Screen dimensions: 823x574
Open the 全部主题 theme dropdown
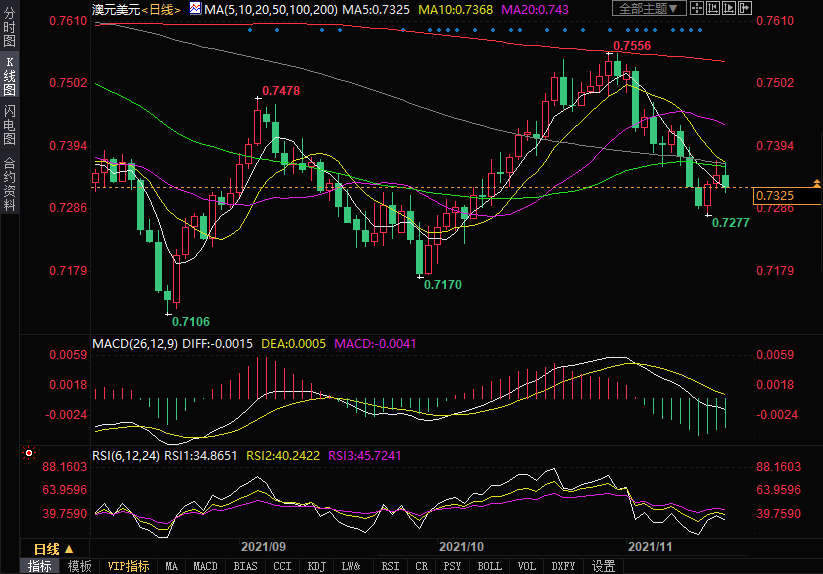[649, 9]
